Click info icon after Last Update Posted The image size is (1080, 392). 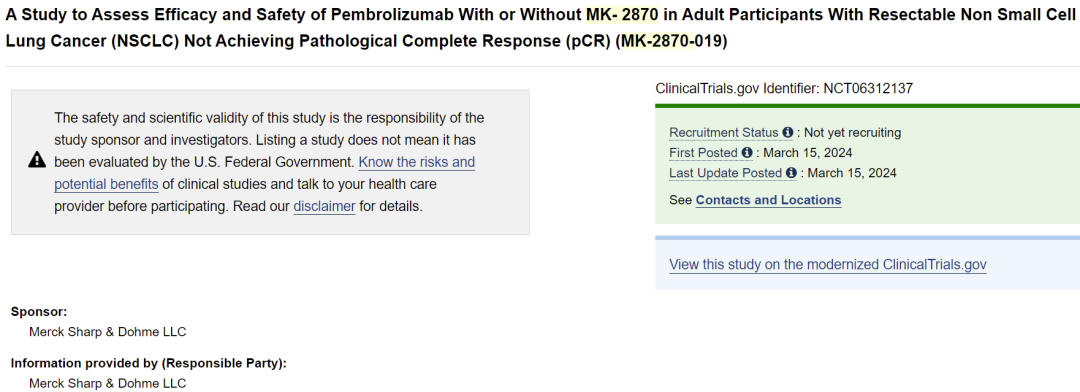pyautogui.click(x=791, y=173)
